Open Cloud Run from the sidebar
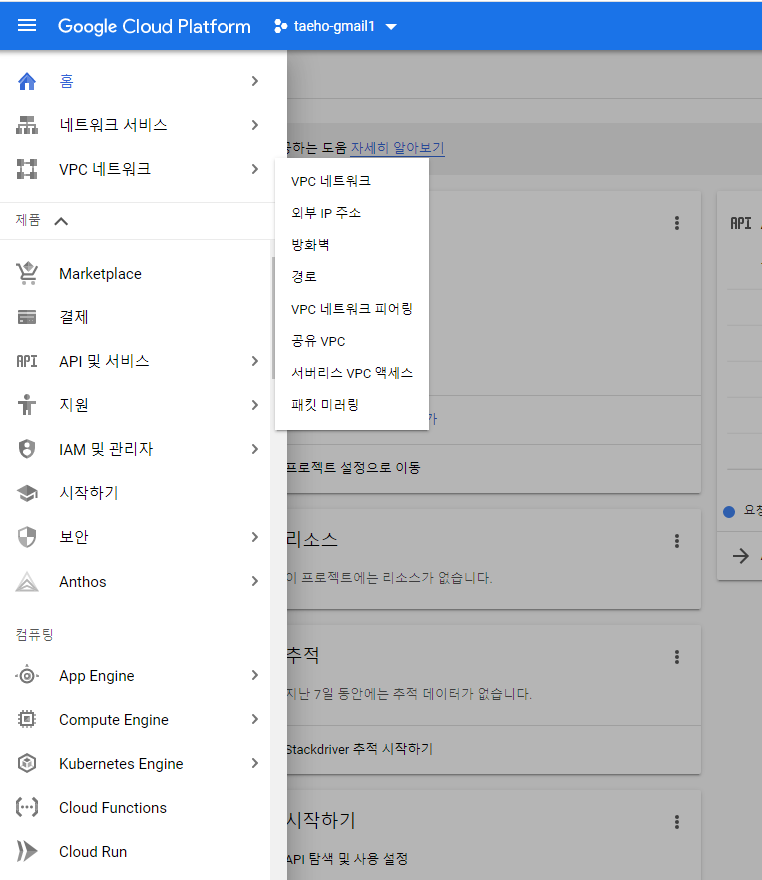This screenshot has height=880, width=762. [x=135, y=851]
